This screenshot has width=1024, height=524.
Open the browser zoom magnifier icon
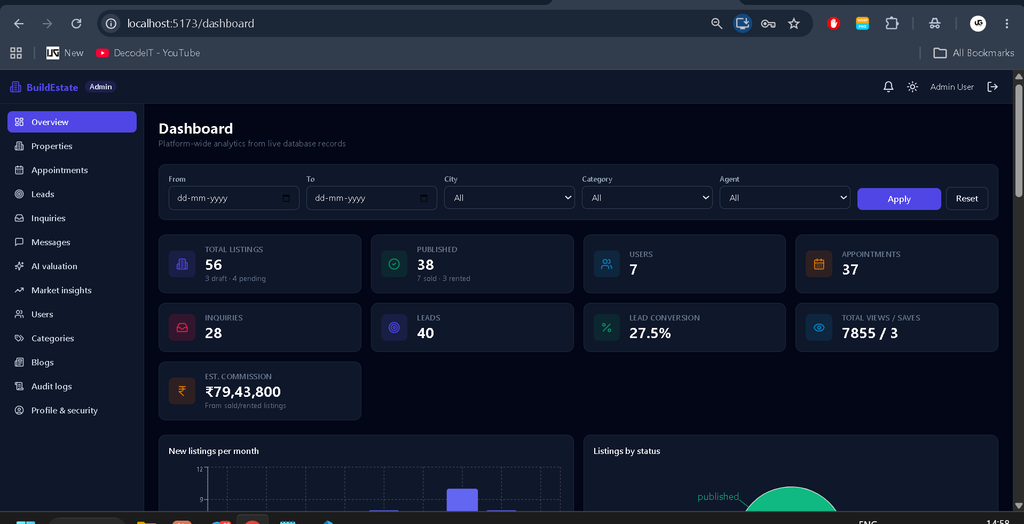coord(716,24)
